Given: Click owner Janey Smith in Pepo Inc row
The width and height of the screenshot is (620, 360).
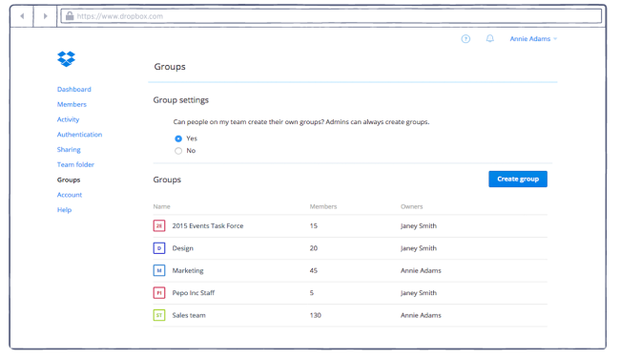Looking at the screenshot, I should click(x=419, y=293).
